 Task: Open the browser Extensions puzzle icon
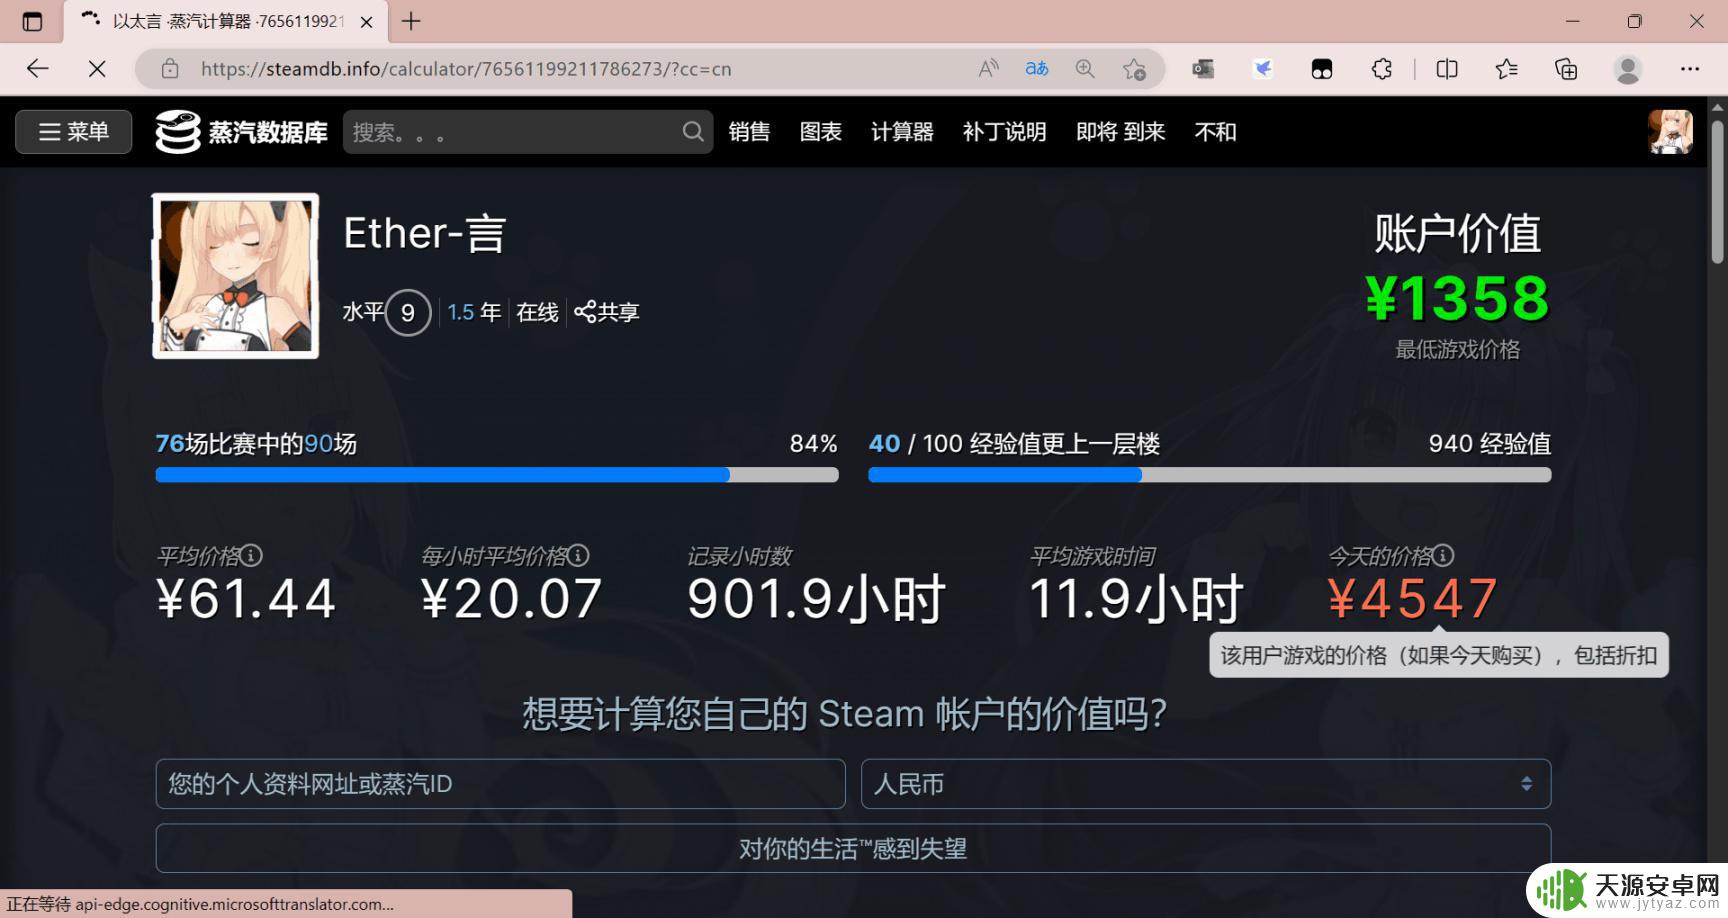1382,69
